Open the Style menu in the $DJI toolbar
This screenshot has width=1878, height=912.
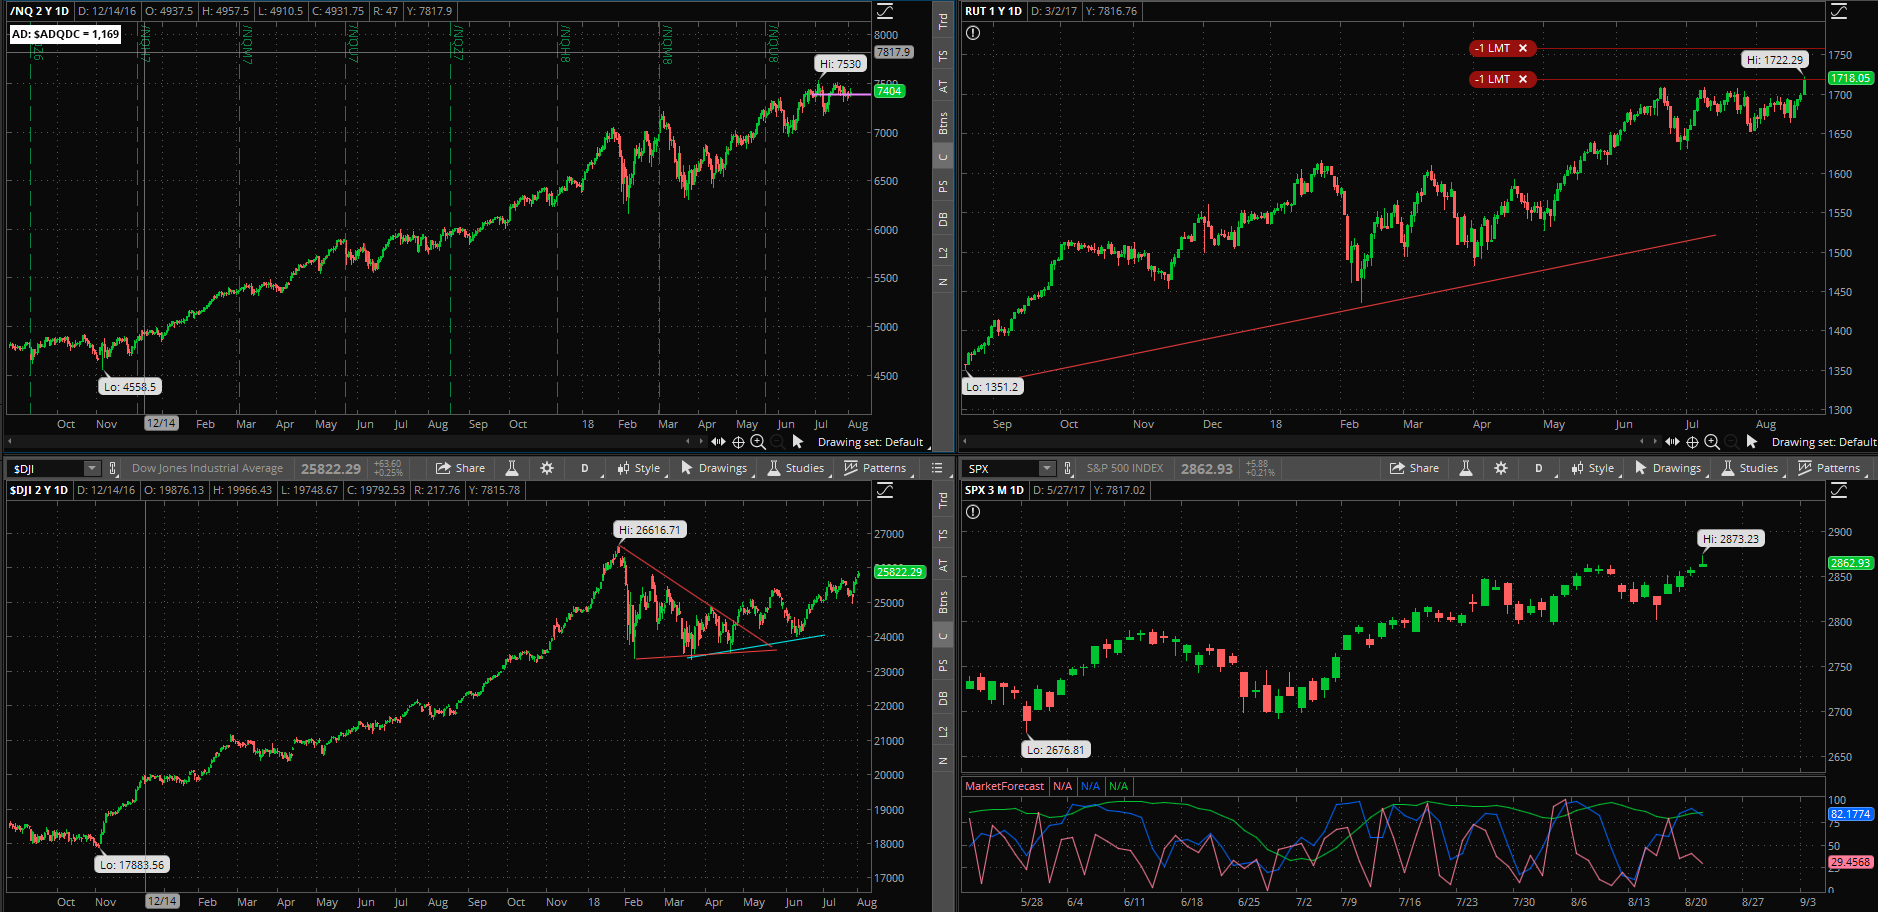point(639,468)
